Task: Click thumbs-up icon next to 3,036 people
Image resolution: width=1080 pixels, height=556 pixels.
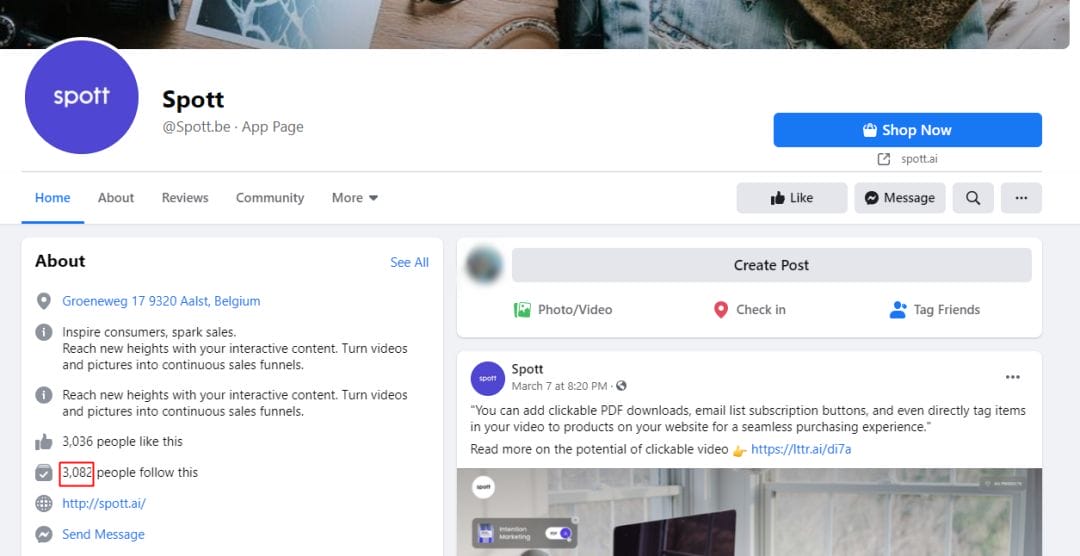Action: (43, 442)
